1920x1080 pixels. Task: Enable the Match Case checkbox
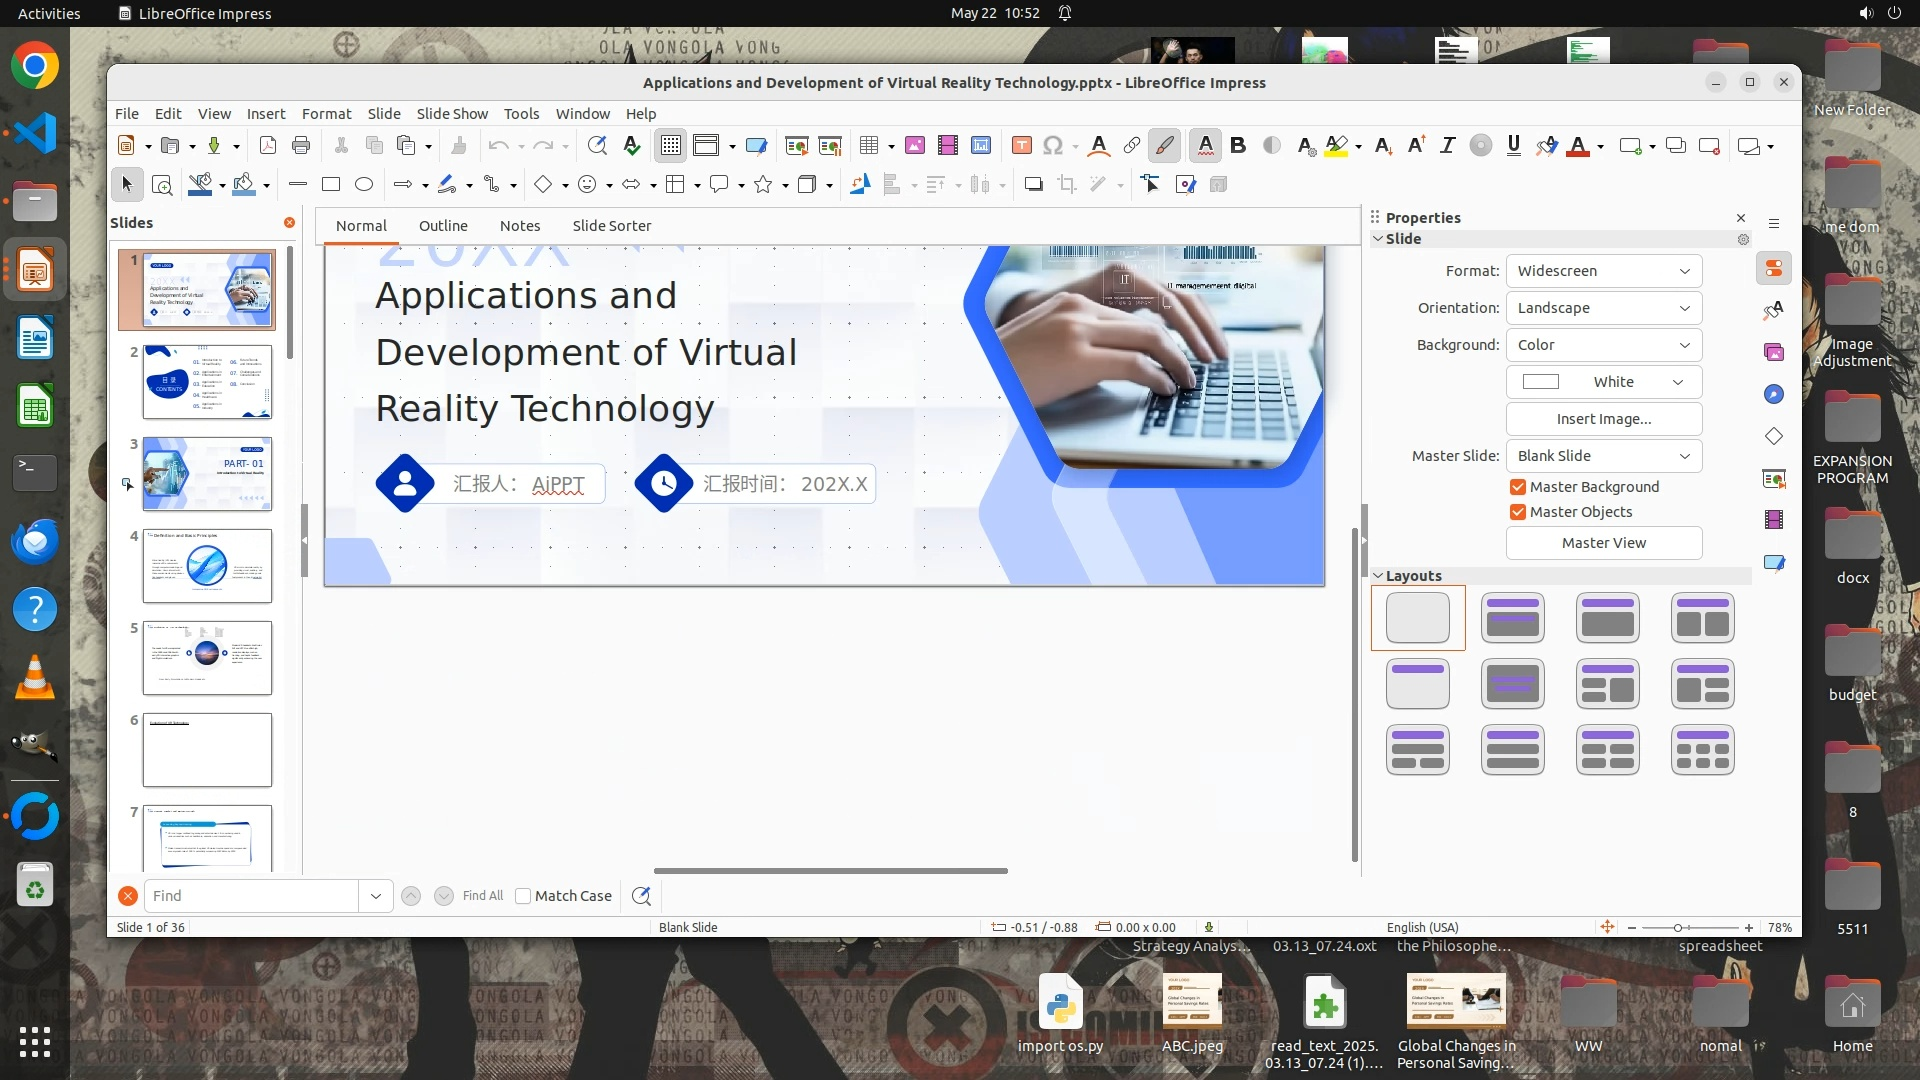click(523, 896)
